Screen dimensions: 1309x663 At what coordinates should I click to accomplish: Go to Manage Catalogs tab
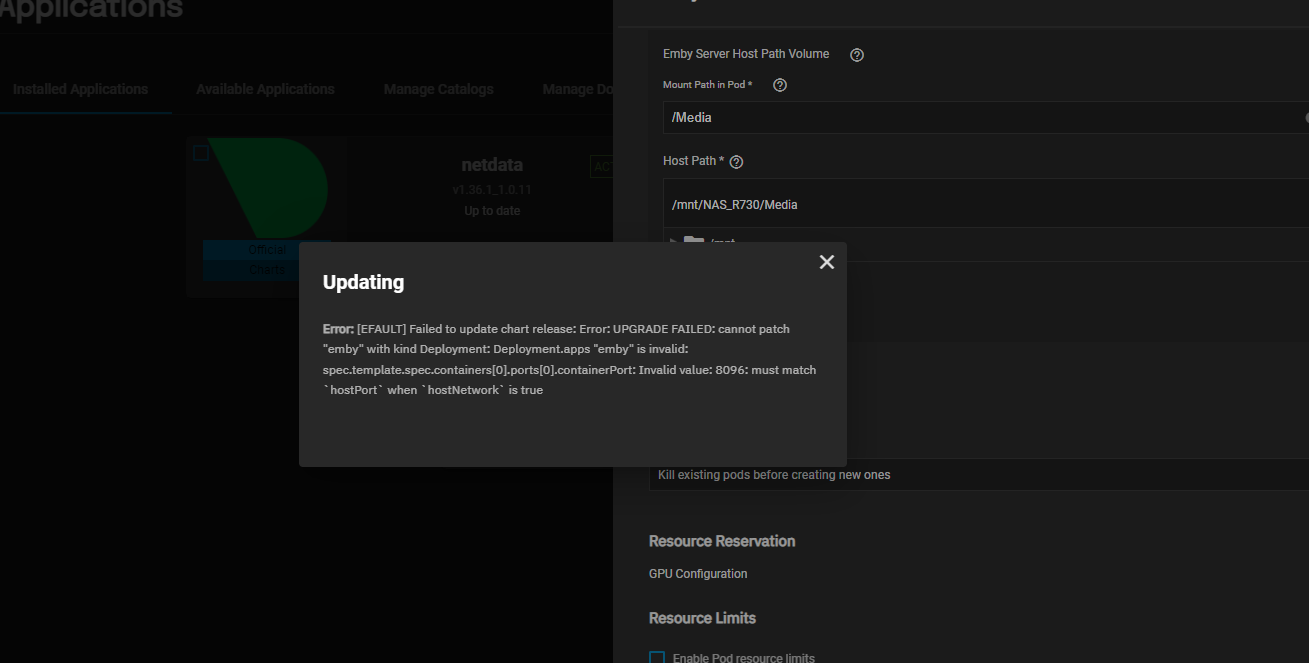click(x=438, y=90)
